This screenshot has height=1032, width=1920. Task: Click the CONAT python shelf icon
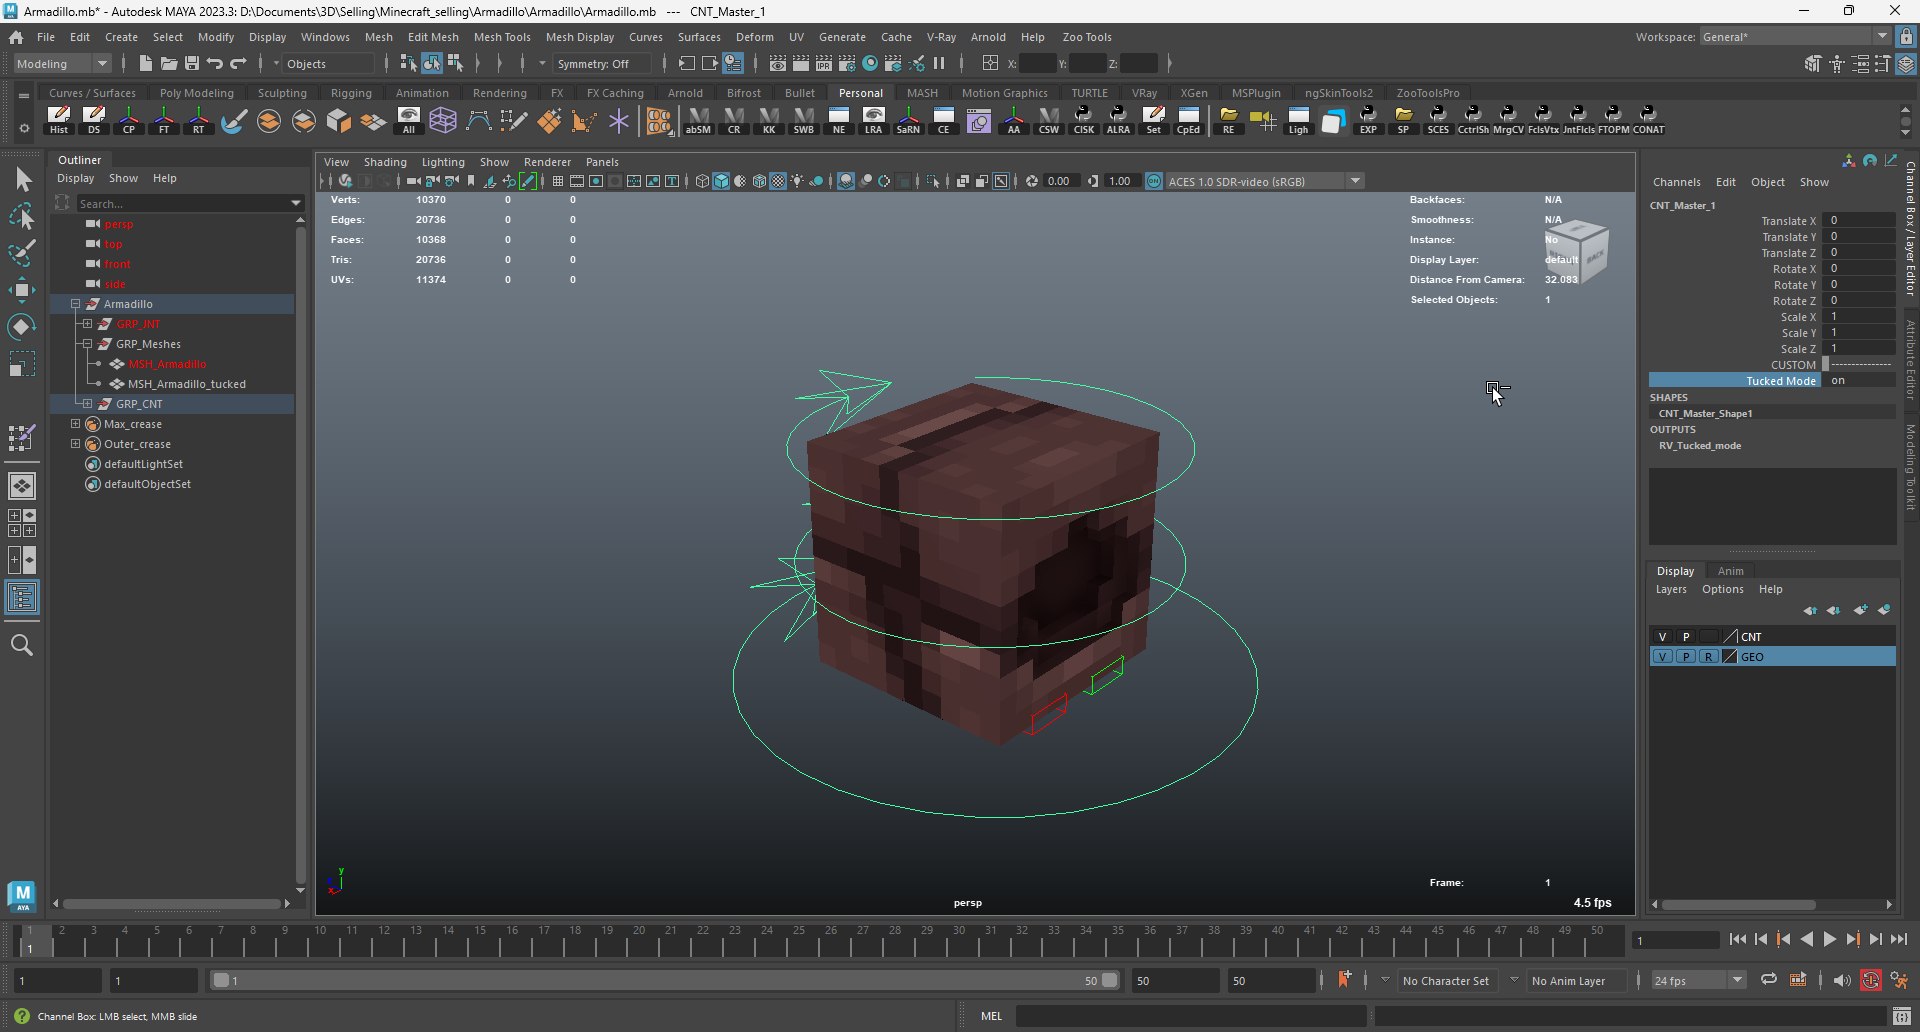(x=1648, y=120)
